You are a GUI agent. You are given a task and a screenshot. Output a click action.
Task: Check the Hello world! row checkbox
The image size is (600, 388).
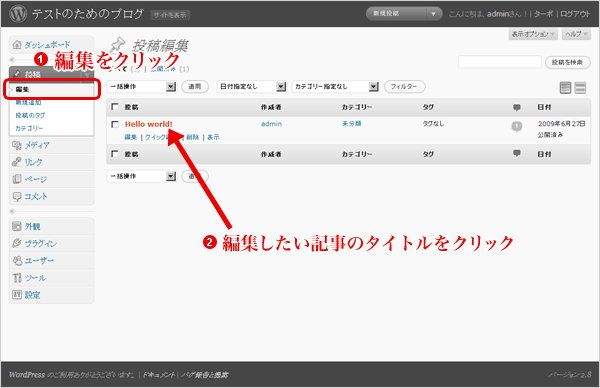pos(115,124)
